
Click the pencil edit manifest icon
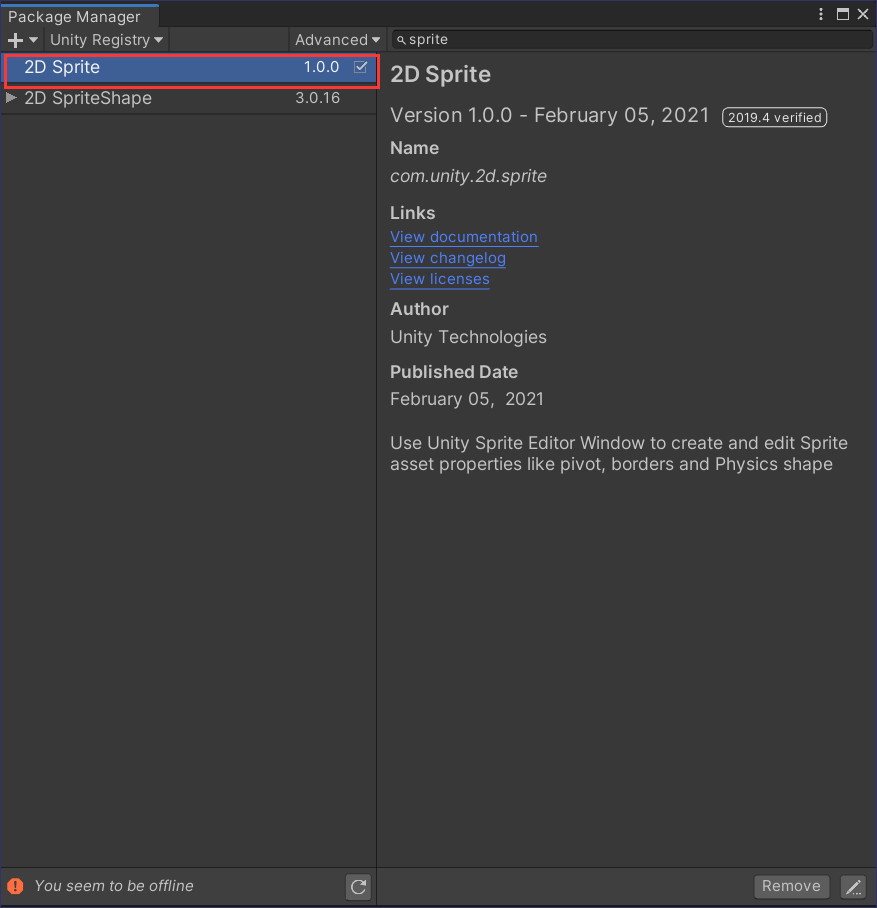(x=853, y=887)
